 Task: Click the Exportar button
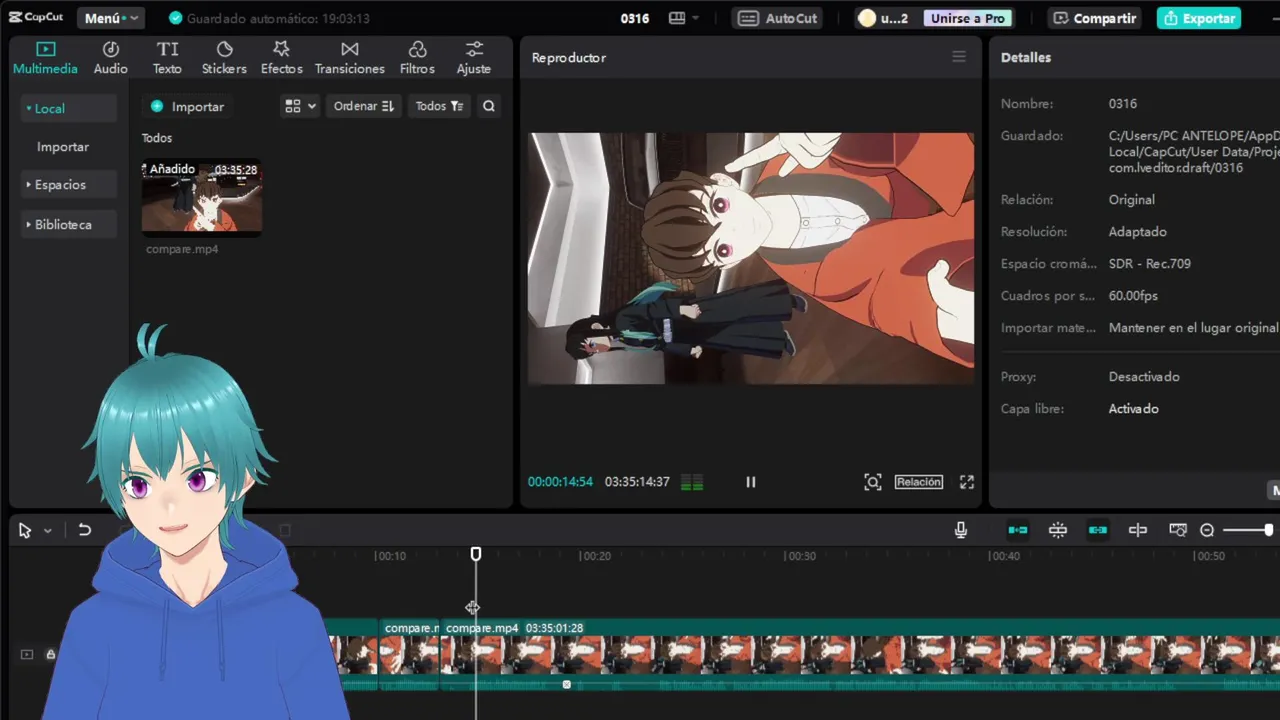tap(1199, 18)
